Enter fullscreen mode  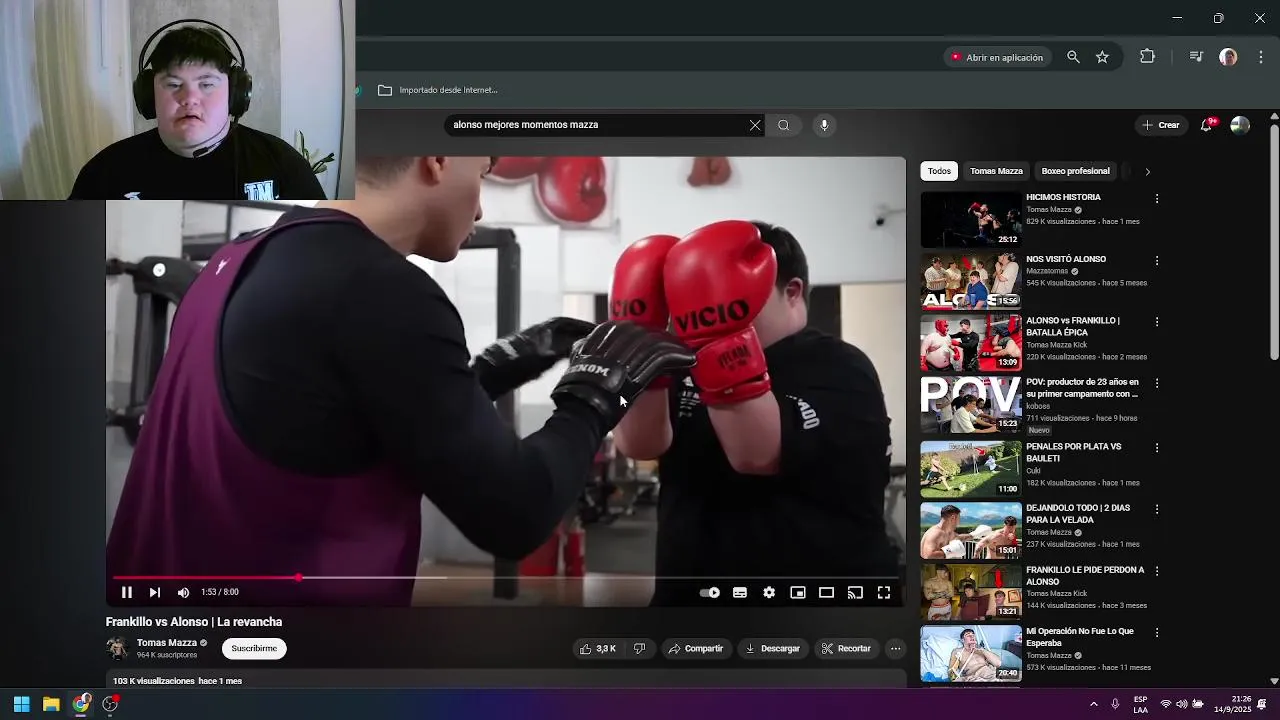tap(884, 592)
